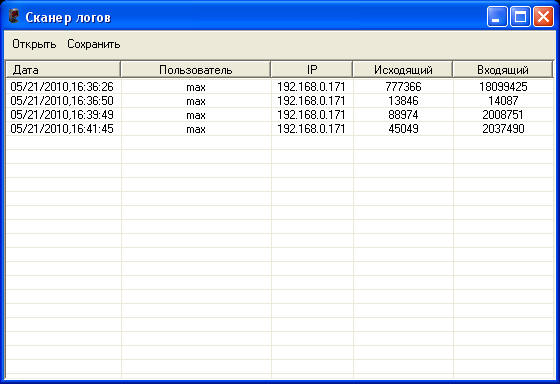Close the Сканер логов window
The image size is (560, 384).
544,17
